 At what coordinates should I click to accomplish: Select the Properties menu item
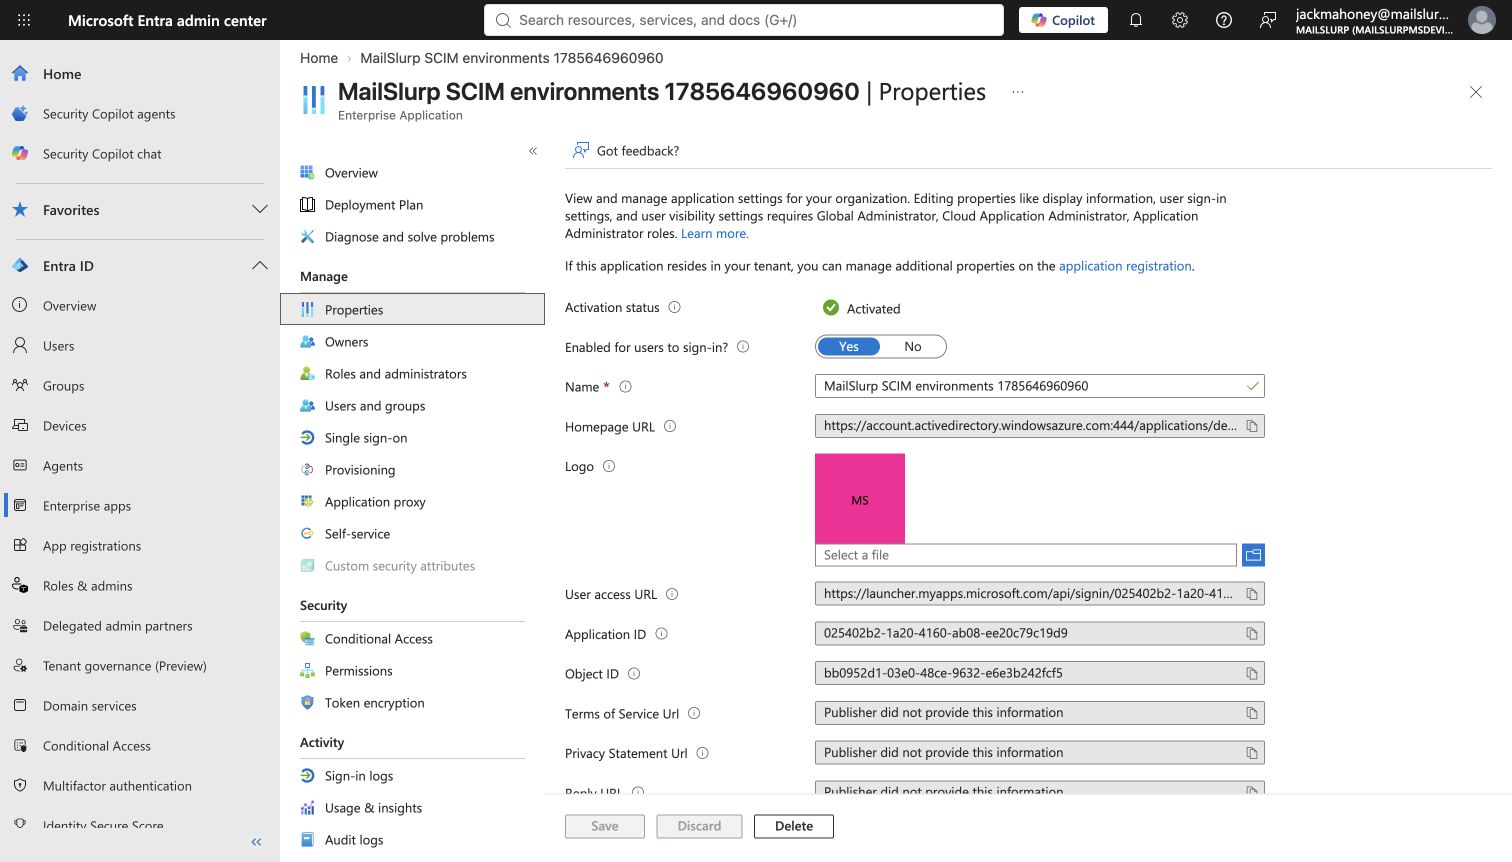click(x=412, y=309)
